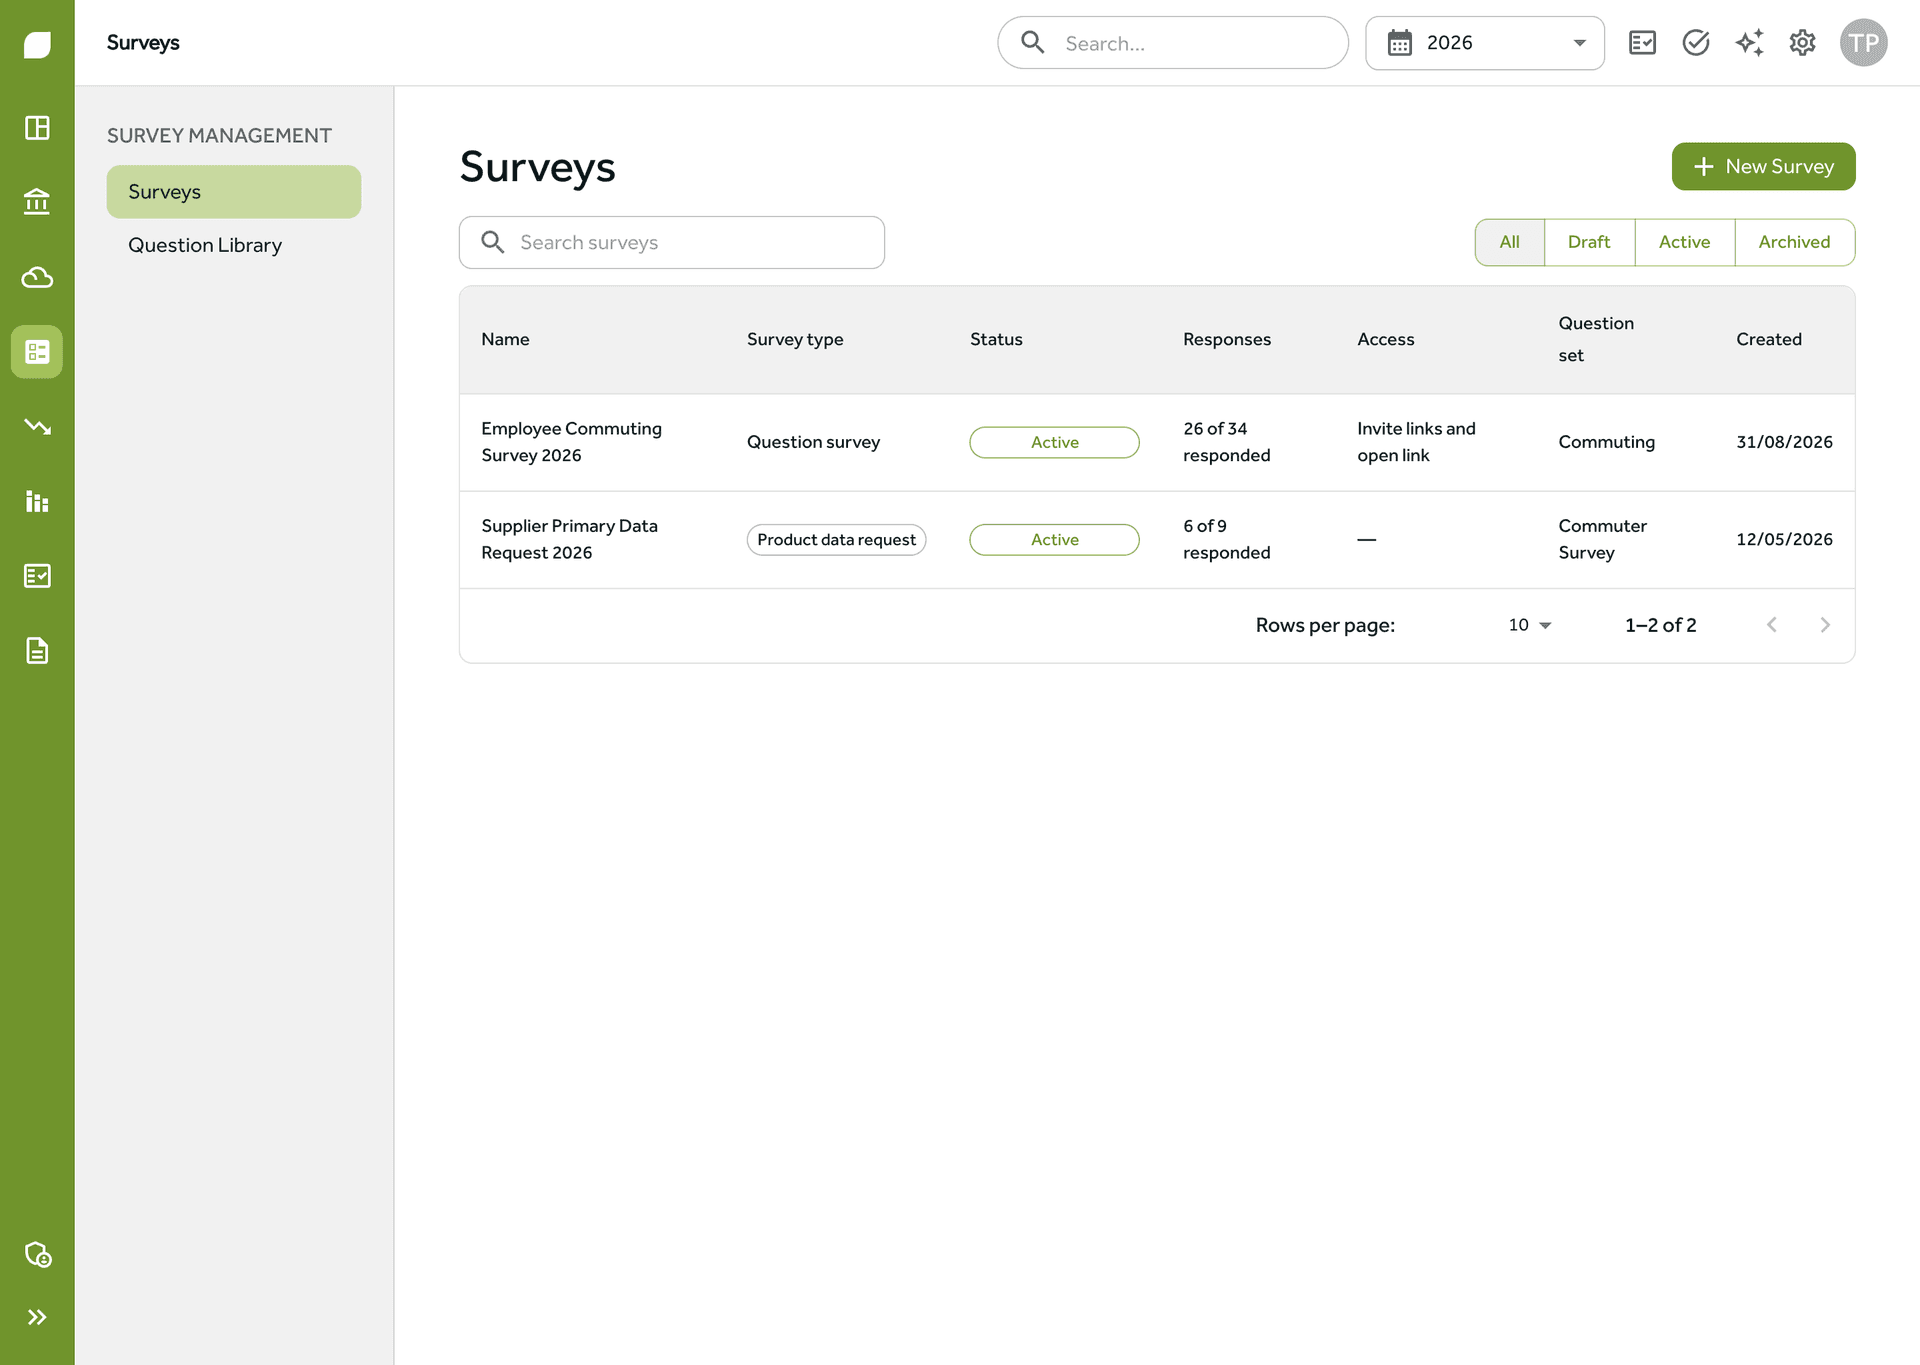Viewport: 1920px width, 1365px height.
Task: Filter surveys by All
Action: click(1509, 242)
